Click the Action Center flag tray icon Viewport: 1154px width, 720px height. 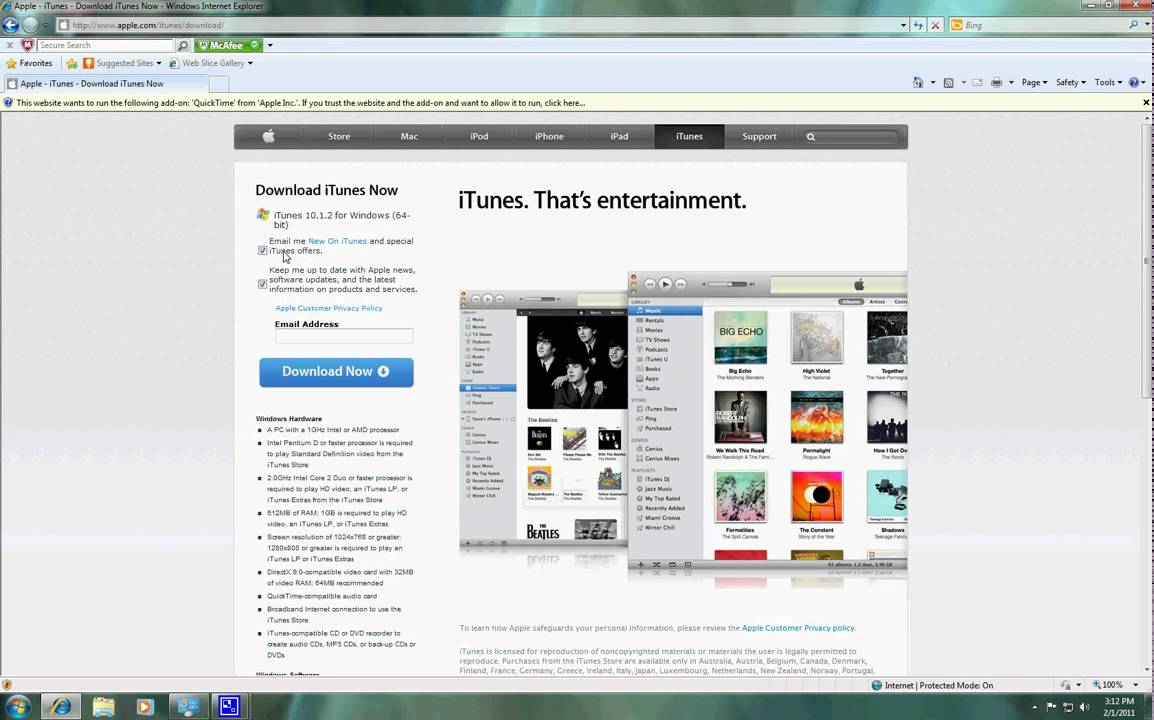1051,707
